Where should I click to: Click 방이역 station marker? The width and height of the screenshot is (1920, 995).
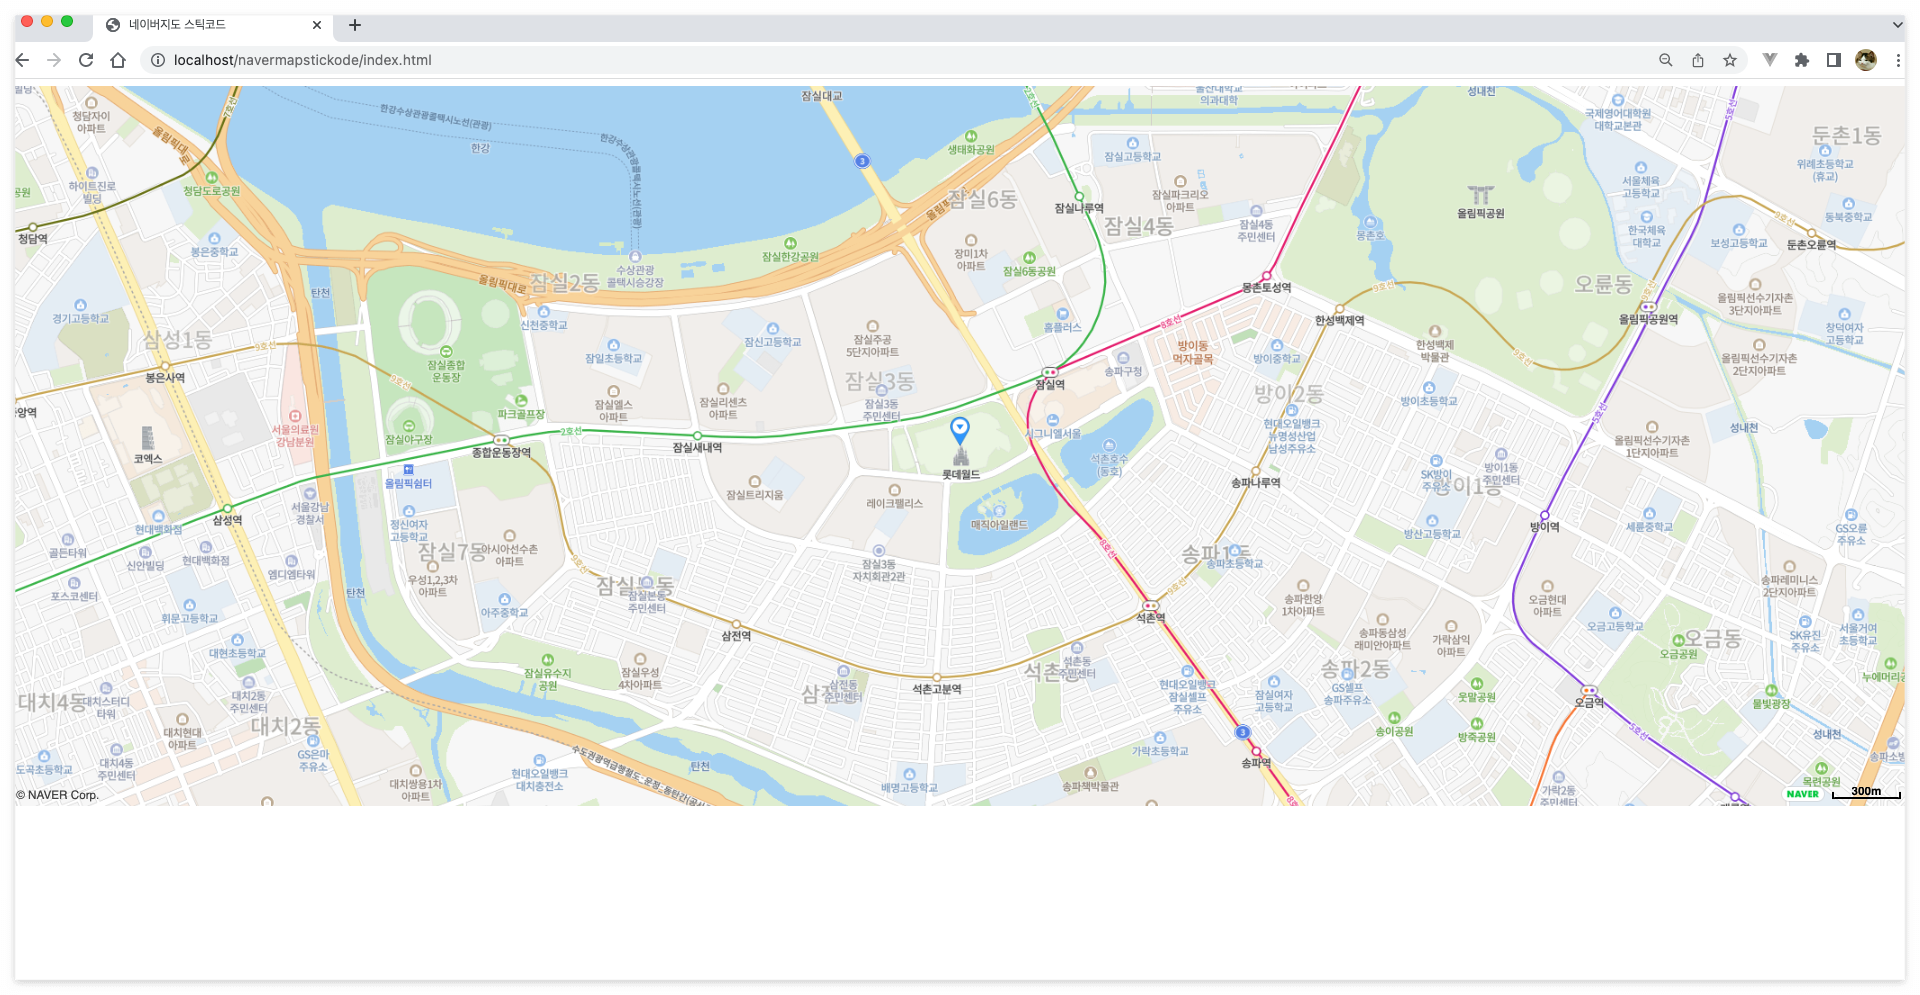[x=1544, y=515]
